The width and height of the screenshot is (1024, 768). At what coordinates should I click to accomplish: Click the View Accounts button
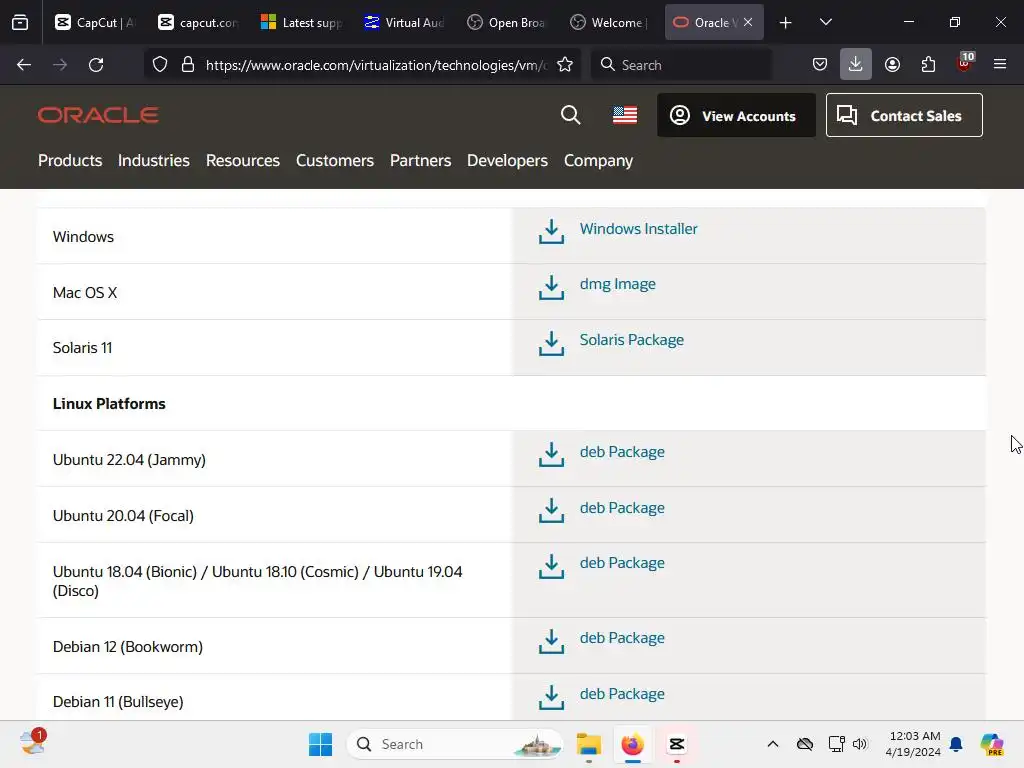pos(736,115)
